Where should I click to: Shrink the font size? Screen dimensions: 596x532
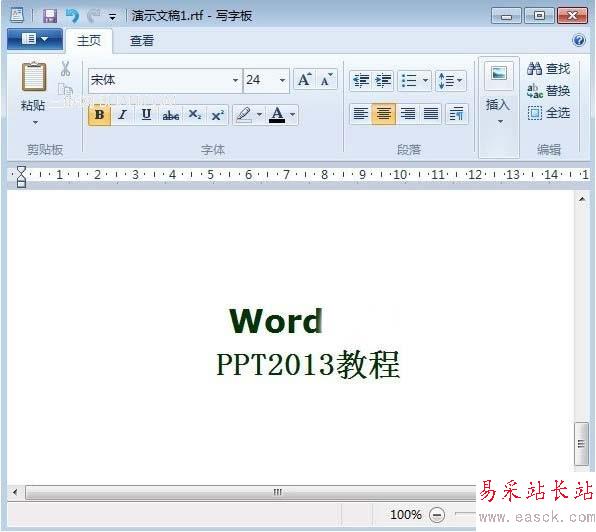coord(327,80)
